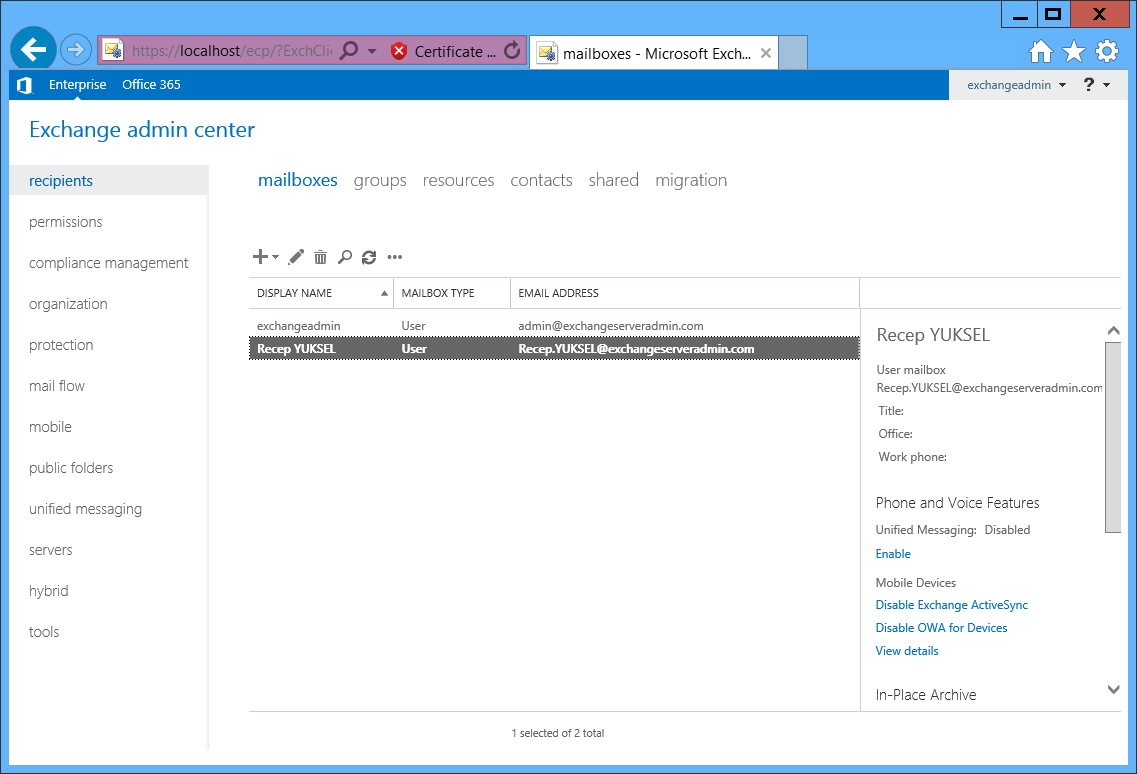Open the exchangeadmin account dropdown
This screenshot has width=1137, height=774.
(1017, 85)
